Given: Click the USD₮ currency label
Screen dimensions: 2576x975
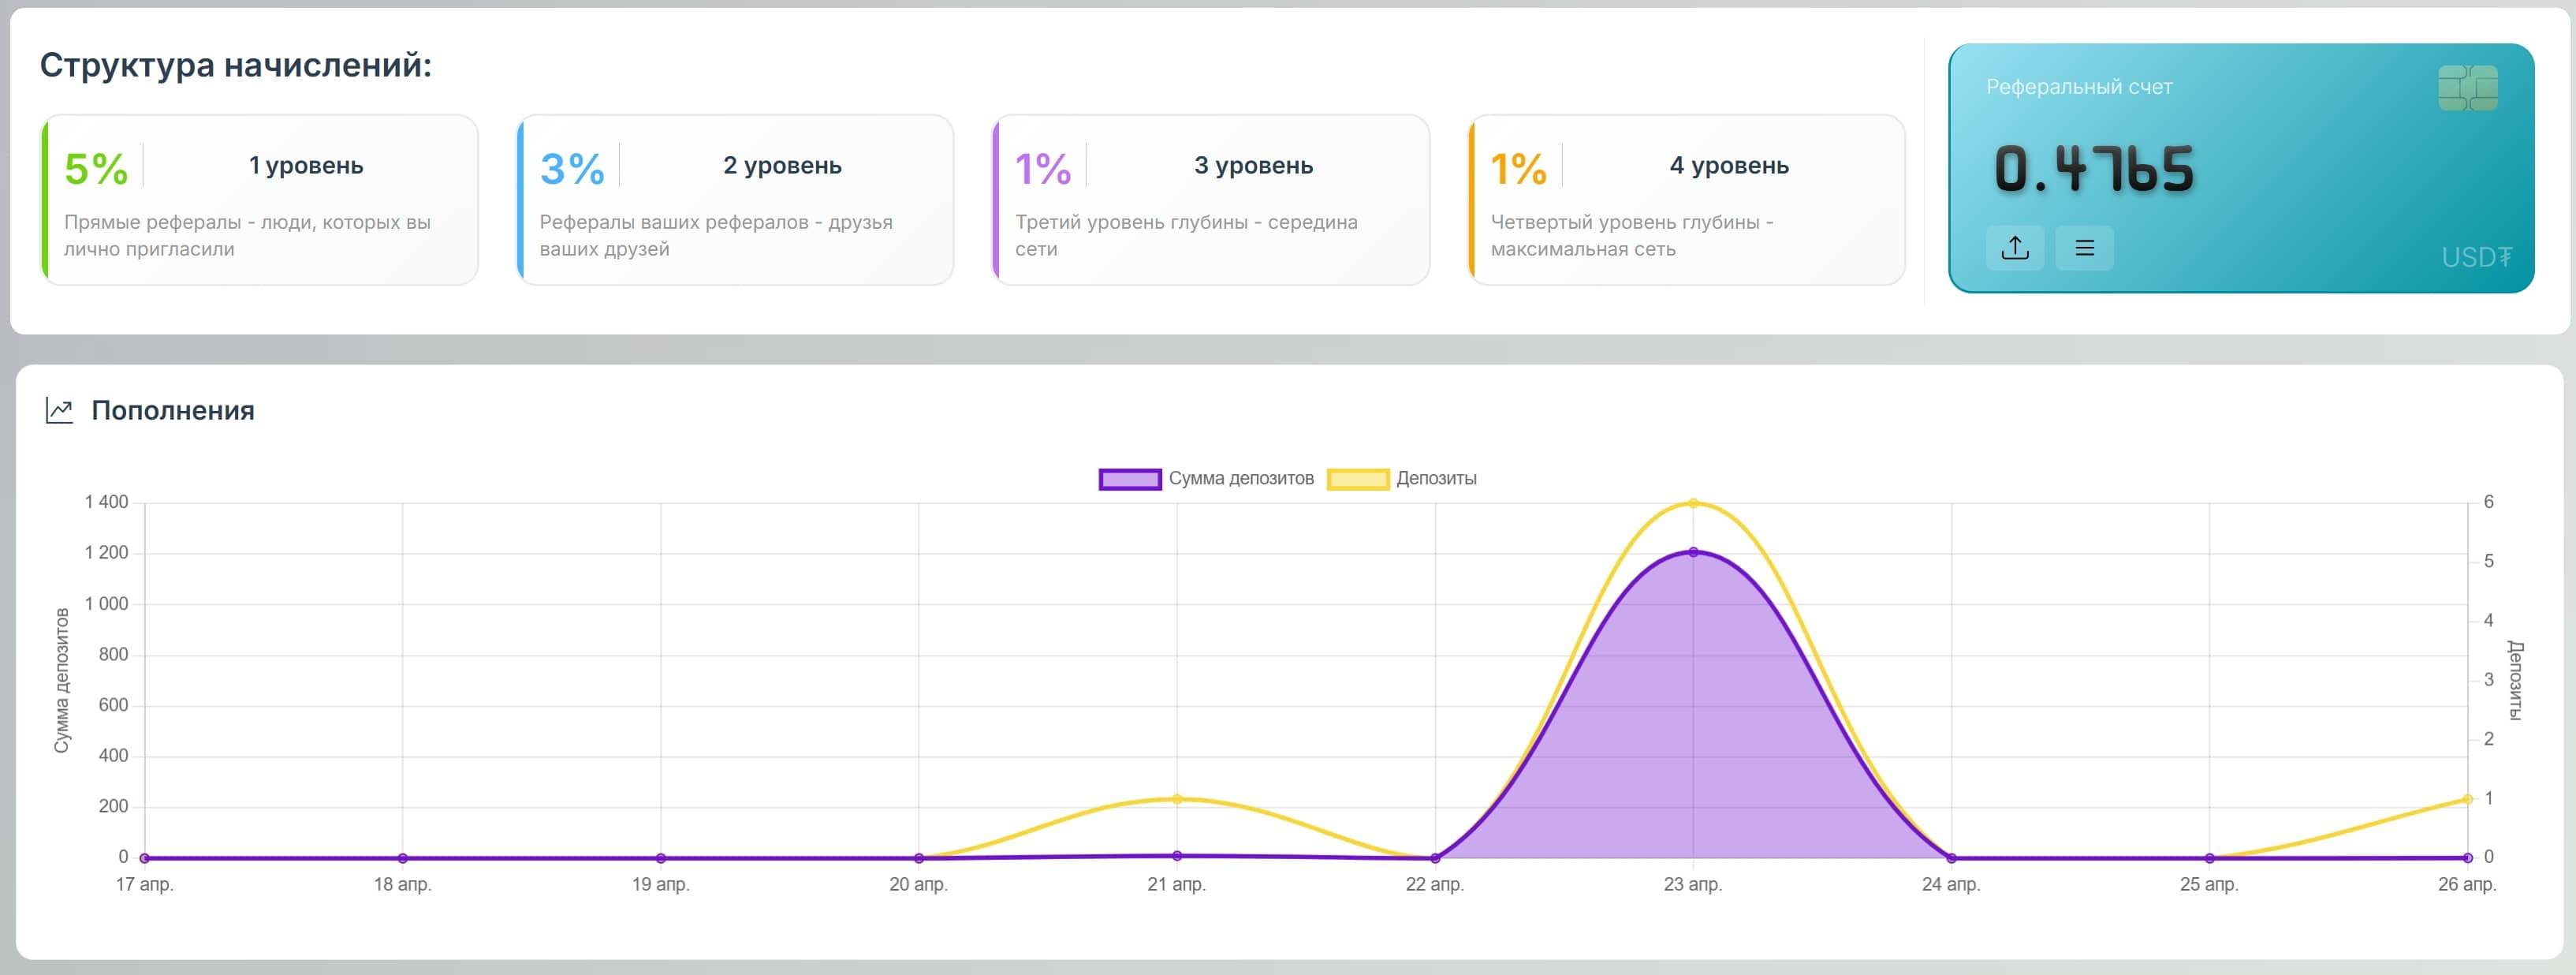Looking at the screenshot, I should pyautogui.click(x=2475, y=258).
